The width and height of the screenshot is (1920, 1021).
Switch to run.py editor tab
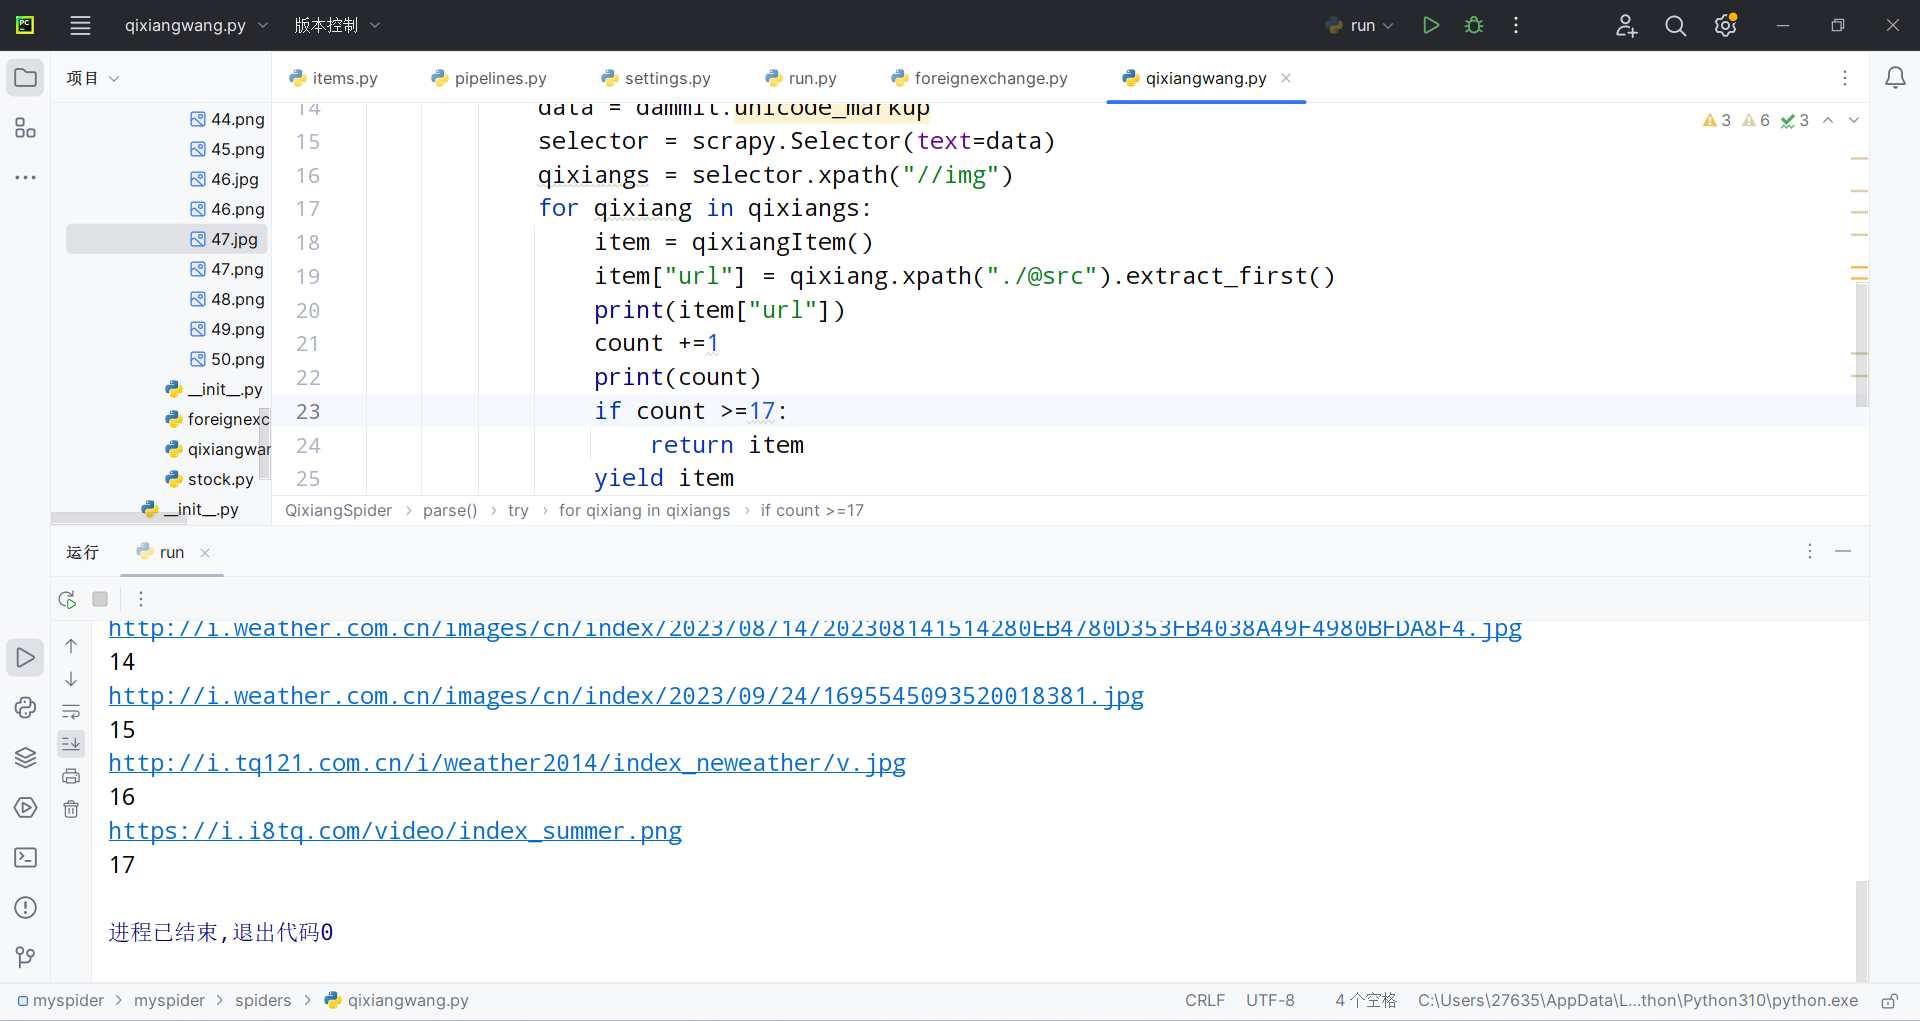[x=801, y=78]
